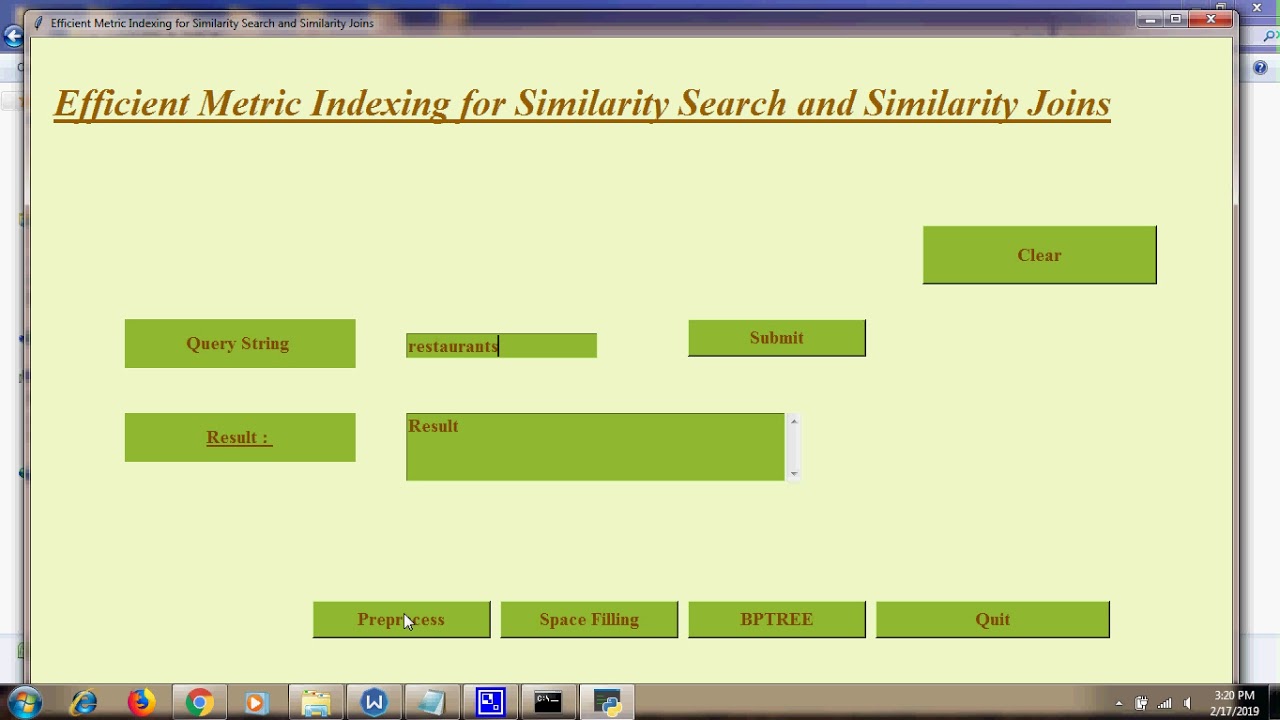Open Google Chrome from the taskbar
1280x720 pixels.
[199, 703]
